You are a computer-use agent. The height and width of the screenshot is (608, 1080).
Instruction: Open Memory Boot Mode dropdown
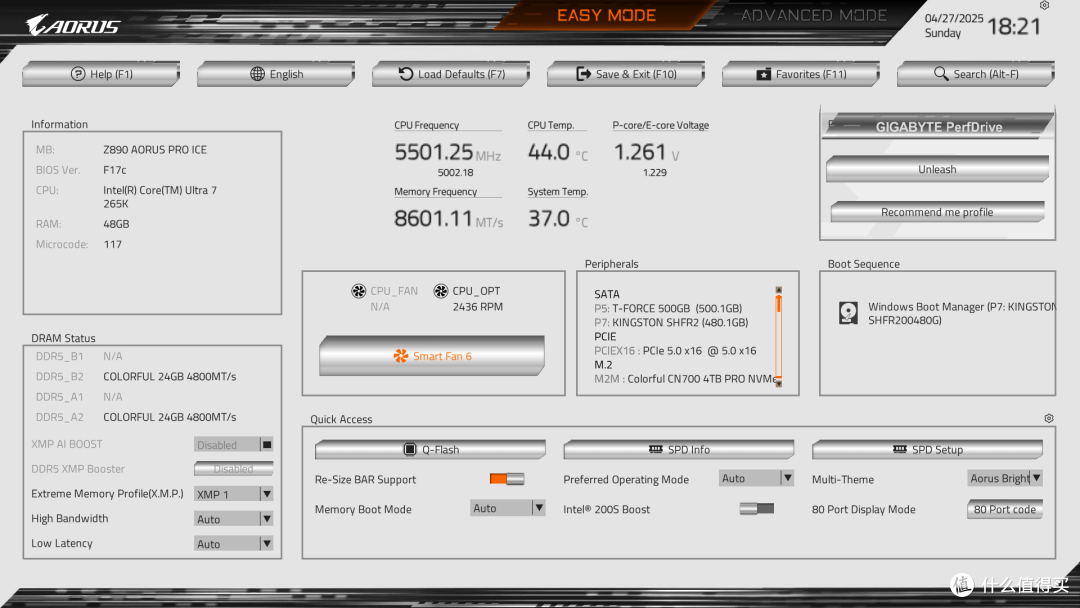click(x=508, y=508)
